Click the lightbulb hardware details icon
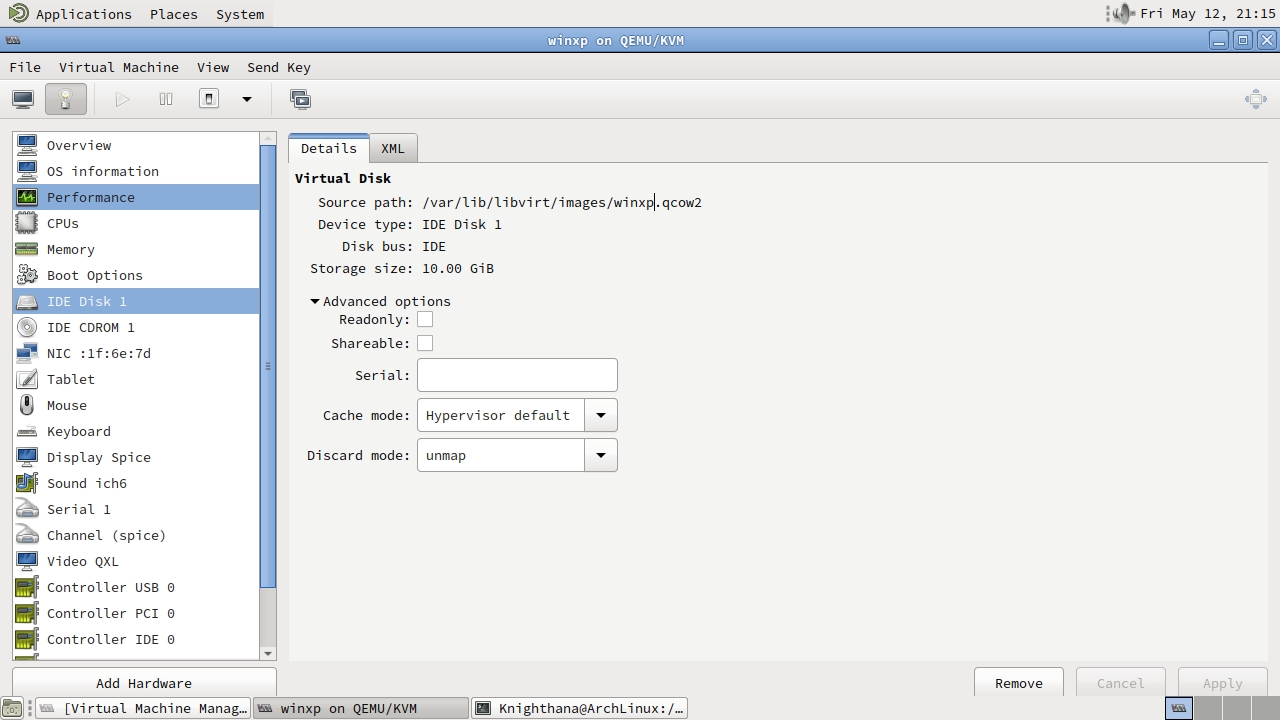The height and width of the screenshot is (720, 1280). (66, 99)
